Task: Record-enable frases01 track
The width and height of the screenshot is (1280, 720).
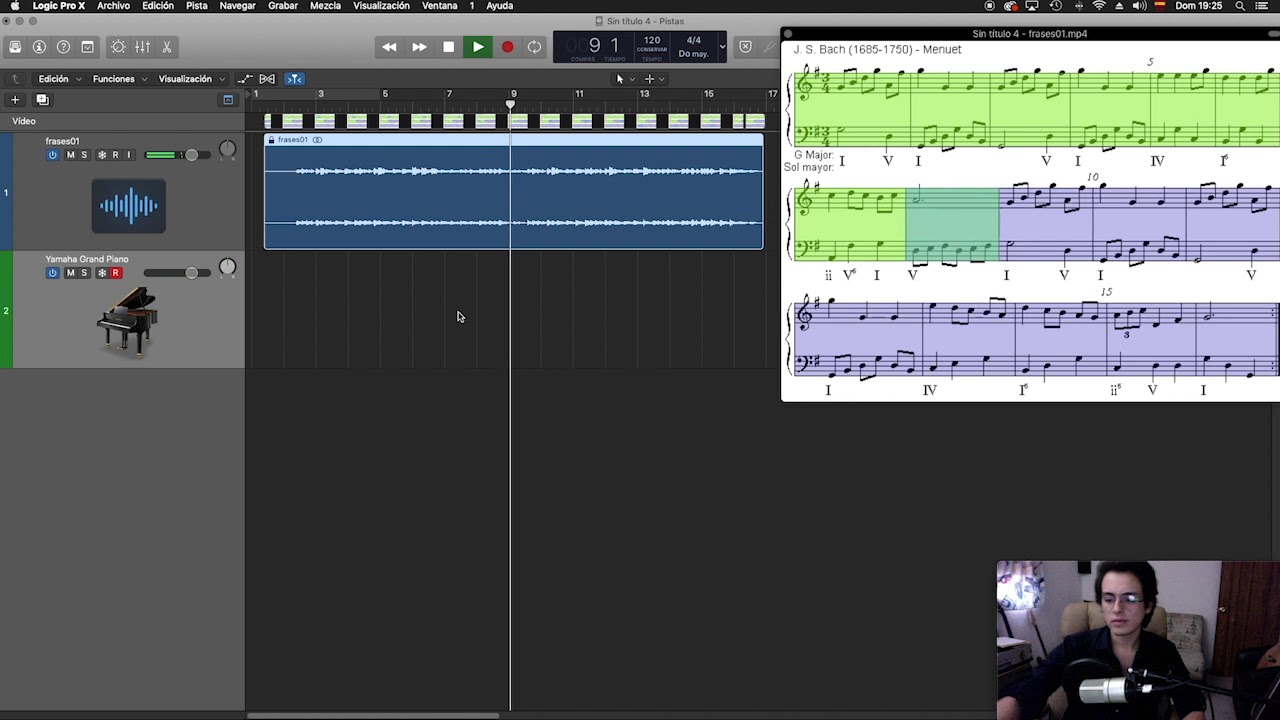Action: click(115, 155)
